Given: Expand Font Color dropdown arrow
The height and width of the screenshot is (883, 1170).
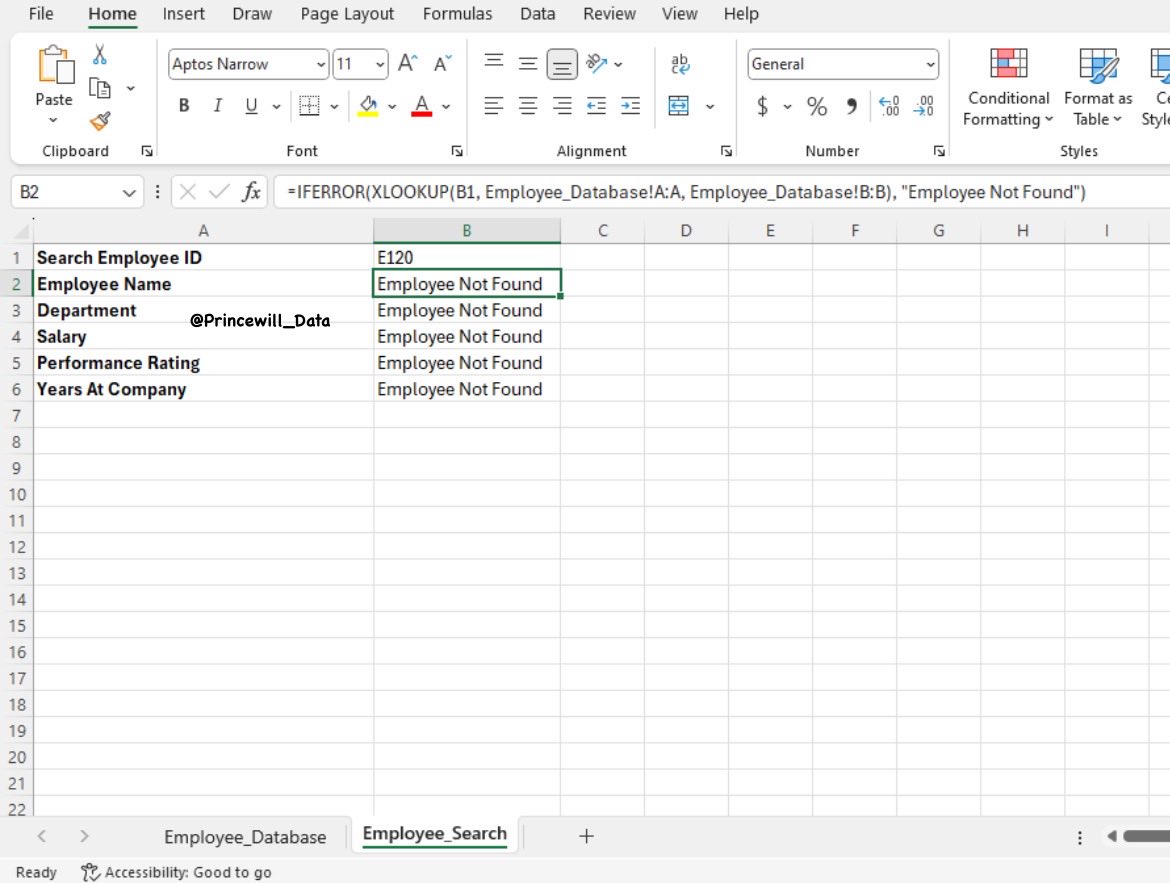Looking at the screenshot, I should click(446, 106).
